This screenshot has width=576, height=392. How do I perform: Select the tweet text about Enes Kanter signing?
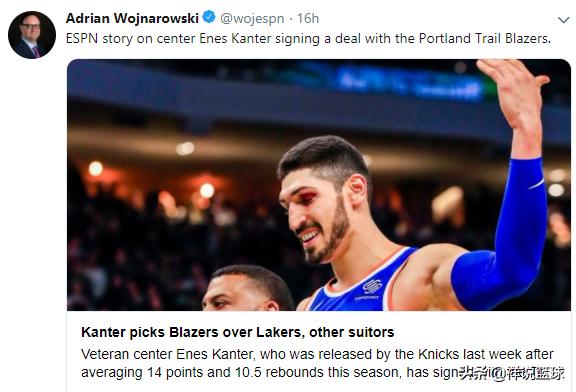coord(308,39)
